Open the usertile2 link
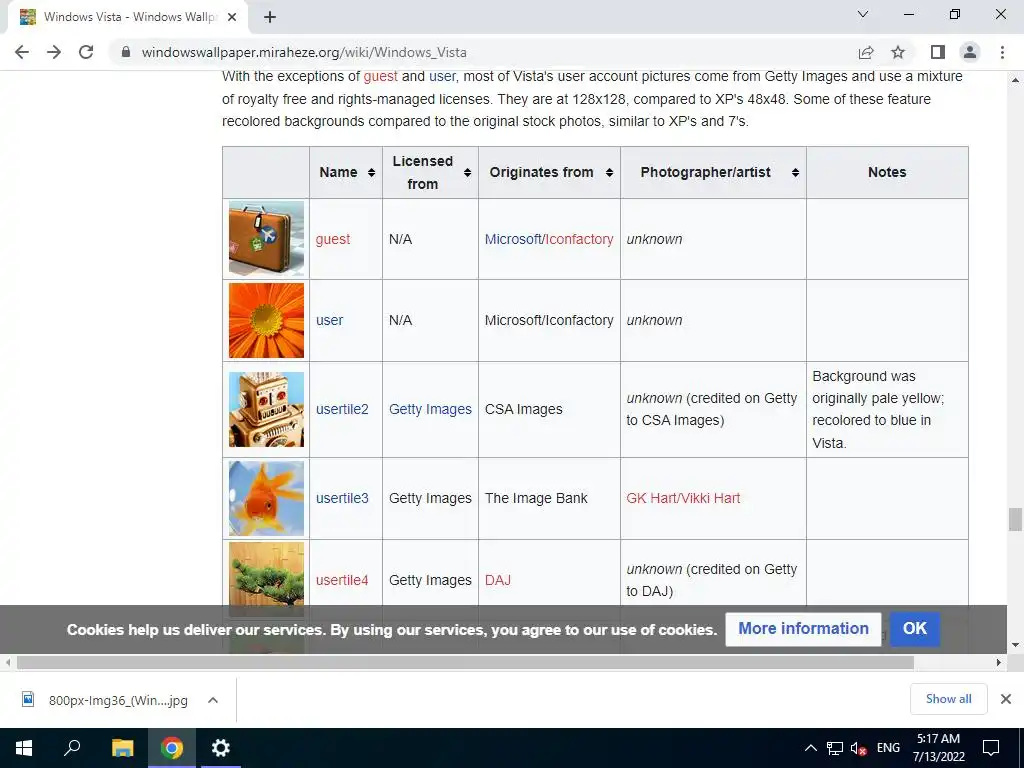Image resolution: width=1024 pixels, height=768 pixels. [x=342, y=409]
